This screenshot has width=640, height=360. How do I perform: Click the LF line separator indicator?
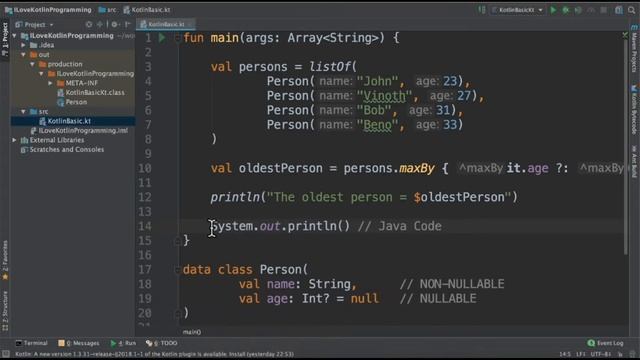[x=580, y=354]
